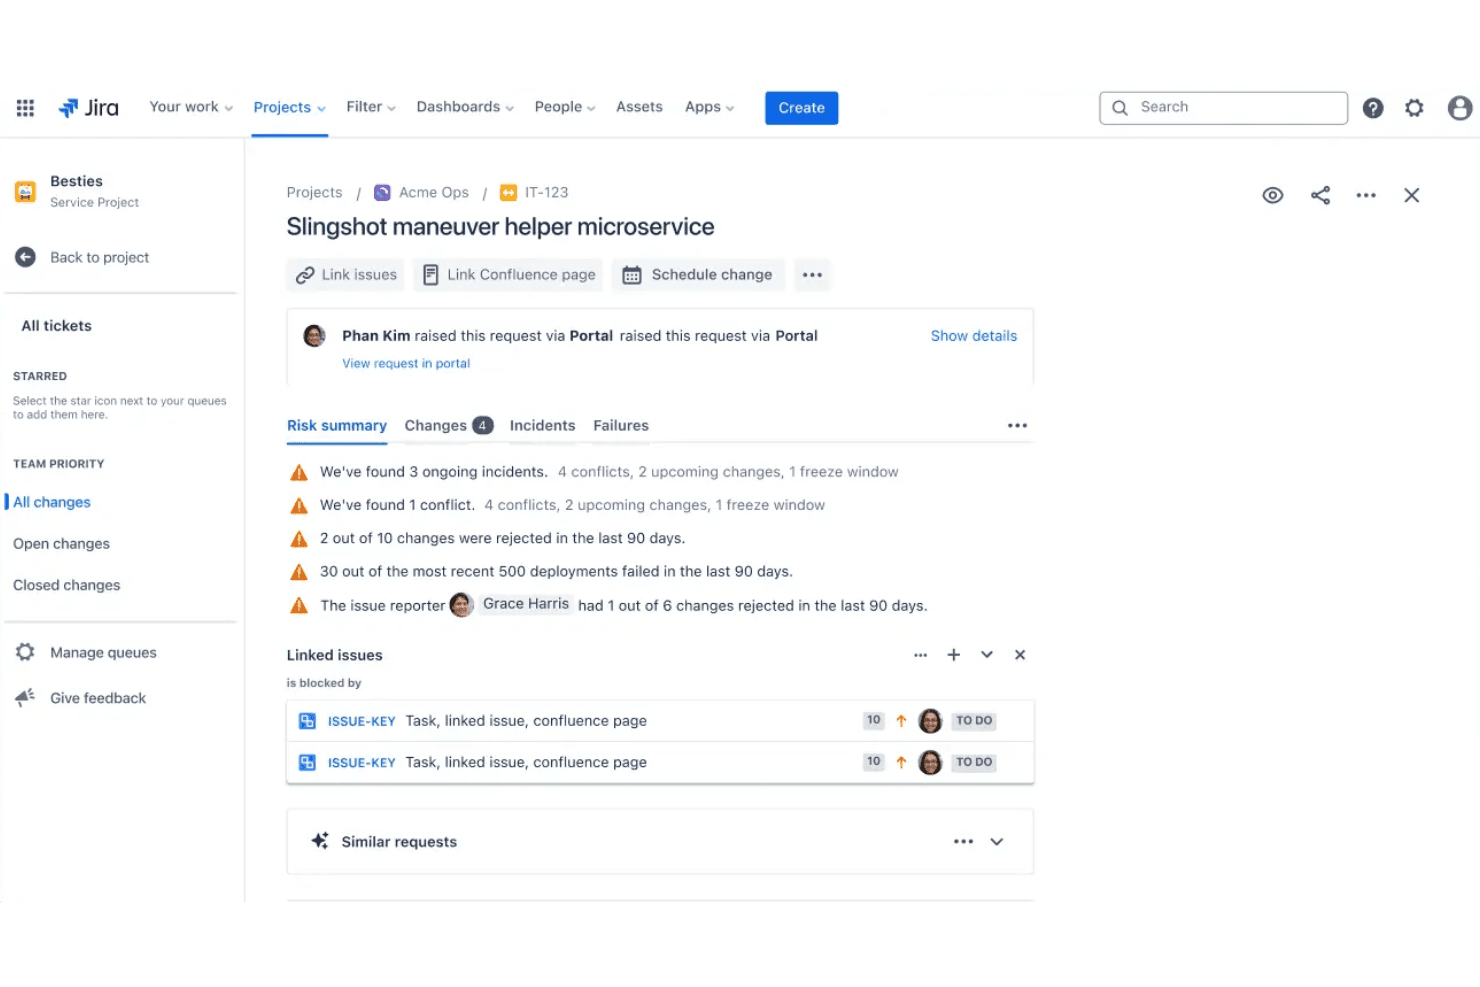The height and width of the screenshot is (987, 1480).
Task: Toggle the watch issue eye icon
Action: pos(1272,195)
